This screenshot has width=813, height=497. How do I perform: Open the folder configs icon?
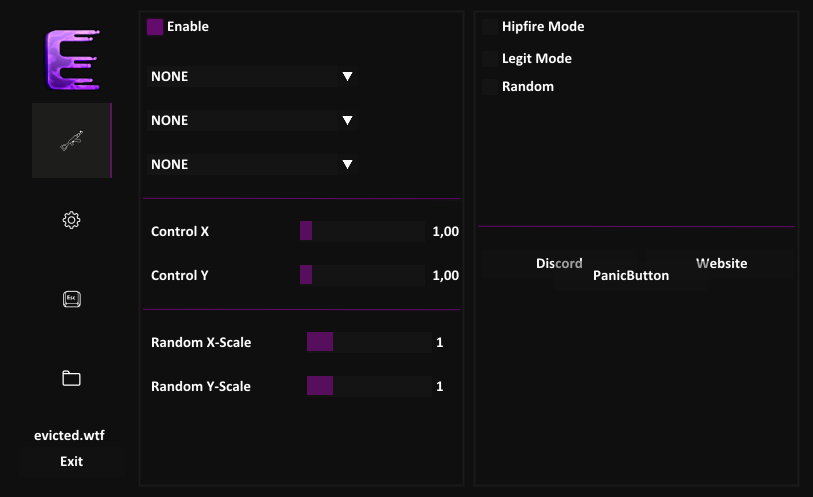point(71,378)
